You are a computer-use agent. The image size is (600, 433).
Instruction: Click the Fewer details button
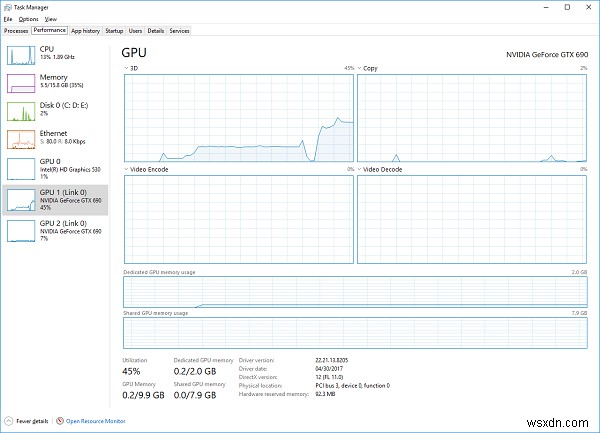[x=26, y=421]
